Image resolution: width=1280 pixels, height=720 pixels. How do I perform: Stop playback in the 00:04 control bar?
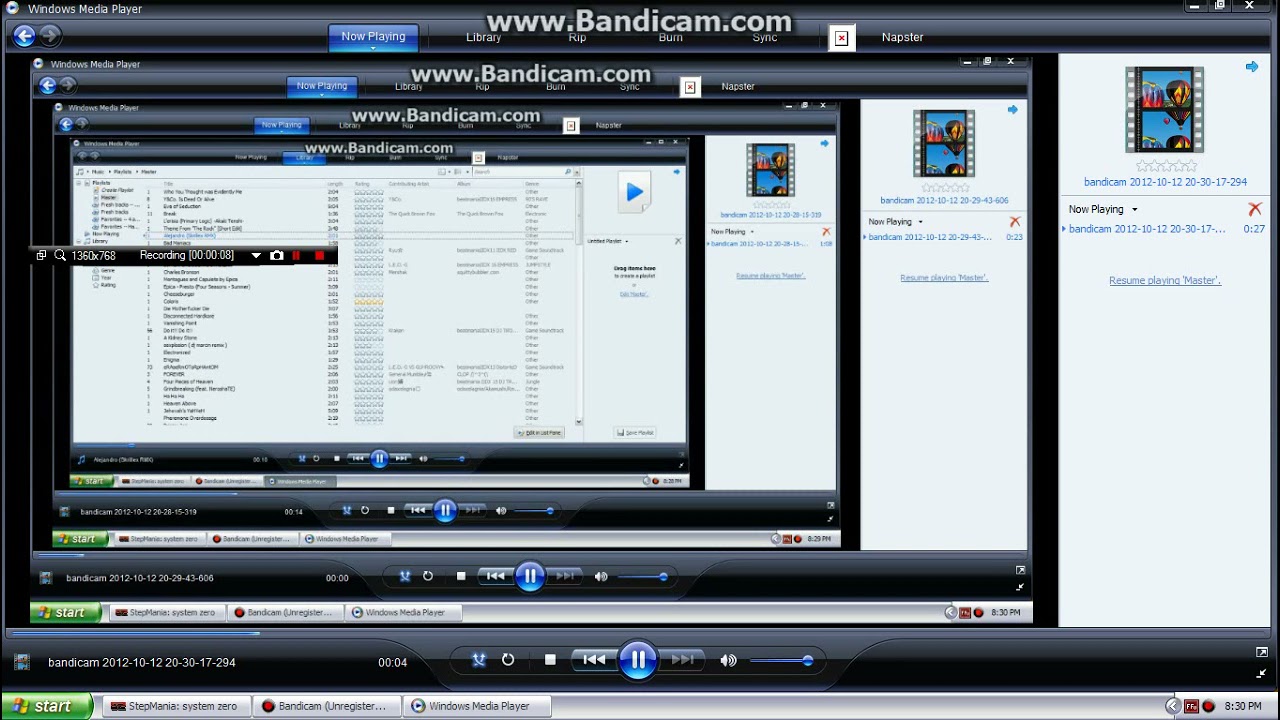[550, 660]
